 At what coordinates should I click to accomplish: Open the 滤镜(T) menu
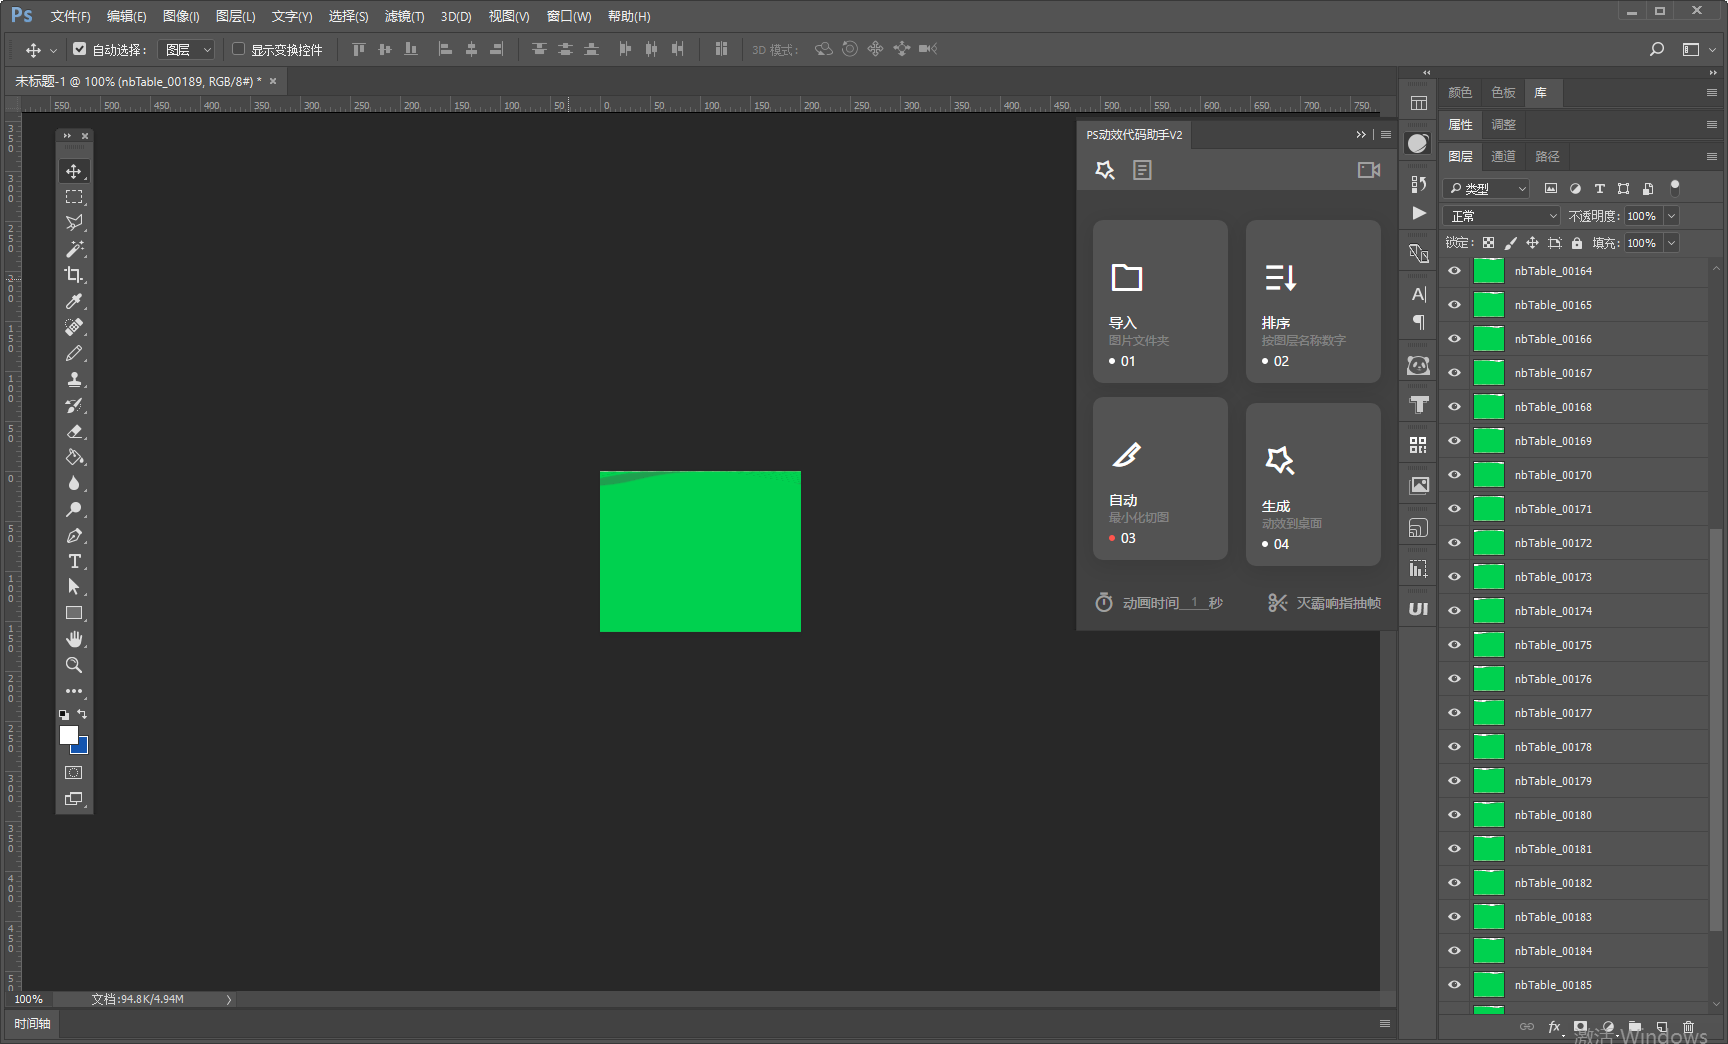(404, 16)
